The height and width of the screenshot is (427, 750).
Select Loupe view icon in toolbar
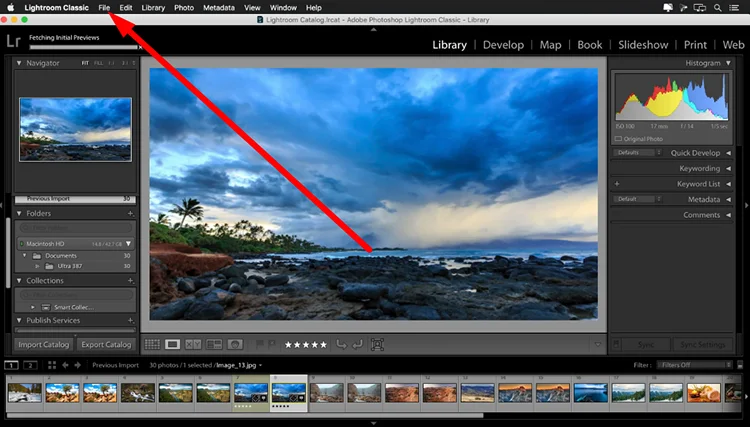click(x=172, y=344)
